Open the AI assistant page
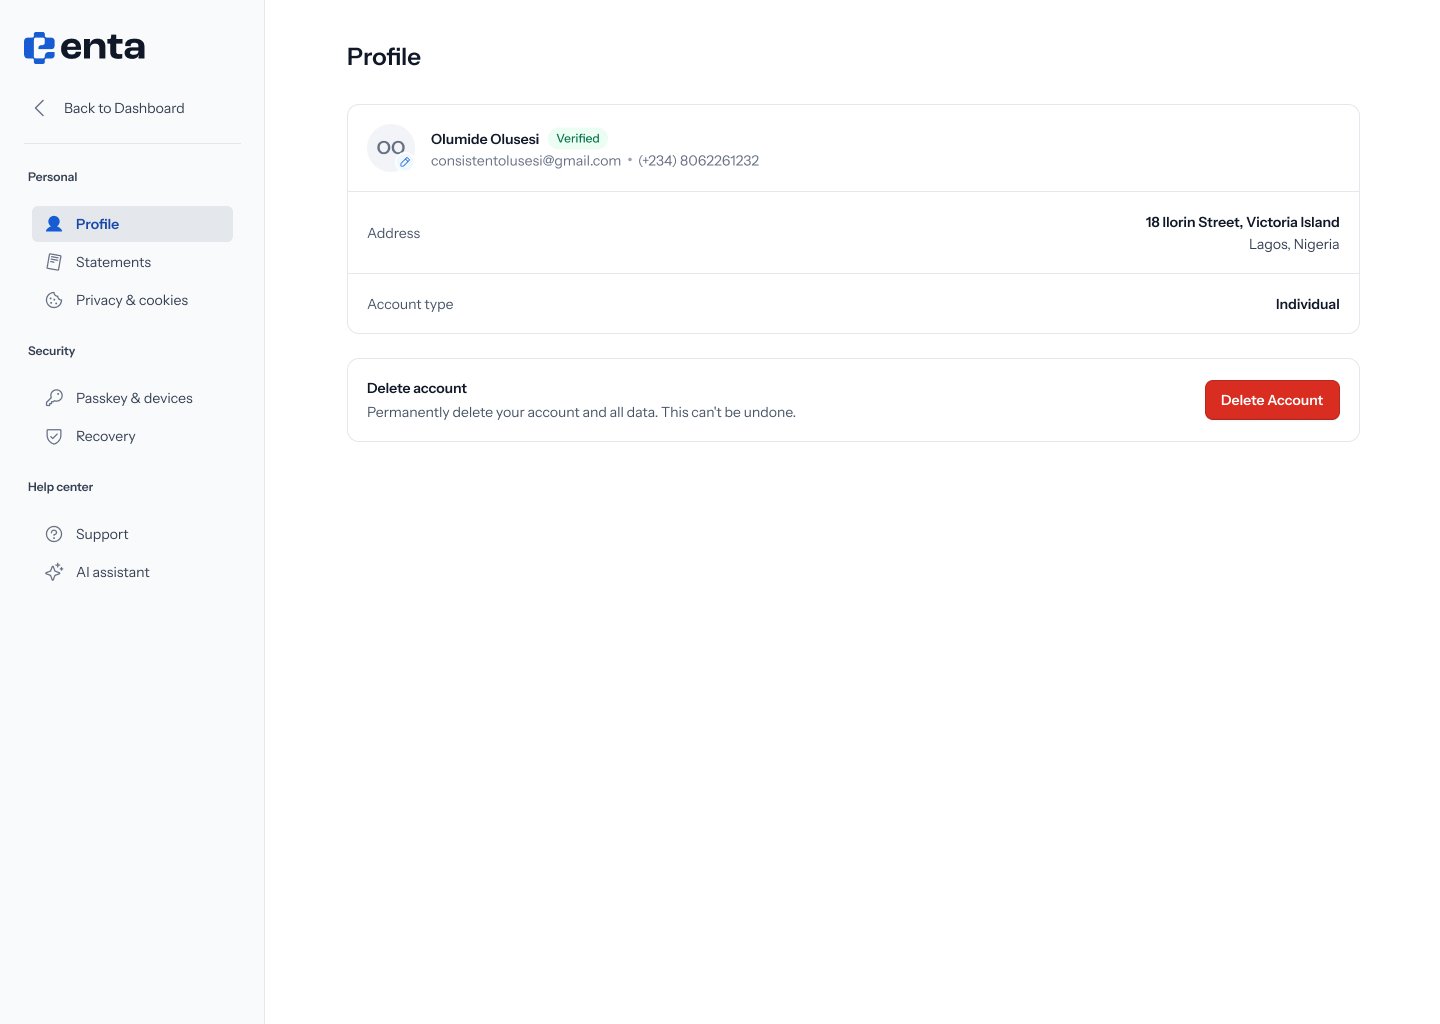This screenshot has width=1440, height=1024. 132,572
